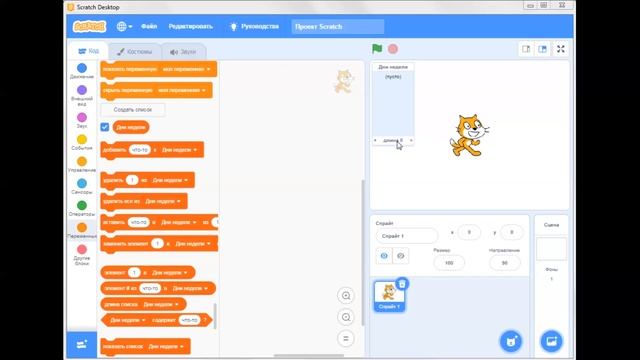Open list dropdown in удалить 1 из block
Viewport: 640px width, 360px height.
pos(170,180)
